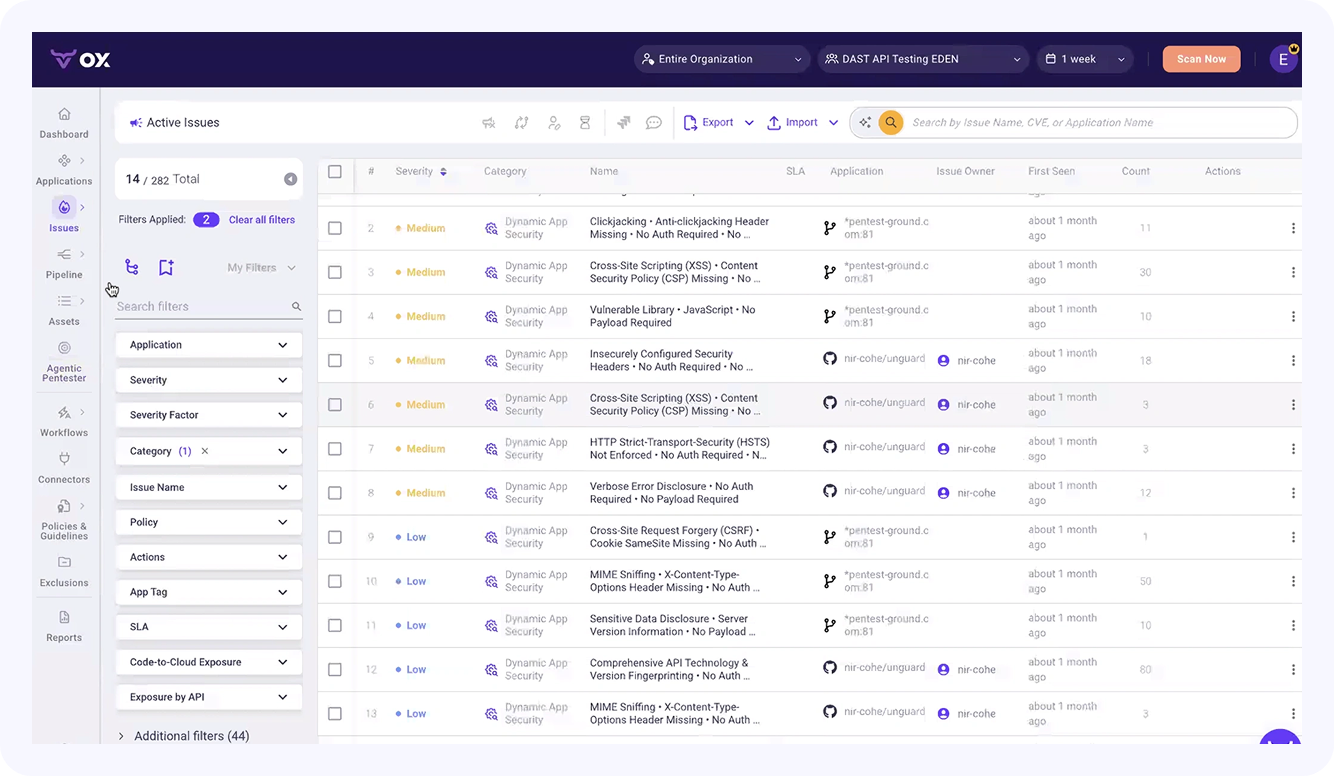This screenshot has width=1334, height=776.
Task: Expand the SLA filter dropdown
Action: 209,627
